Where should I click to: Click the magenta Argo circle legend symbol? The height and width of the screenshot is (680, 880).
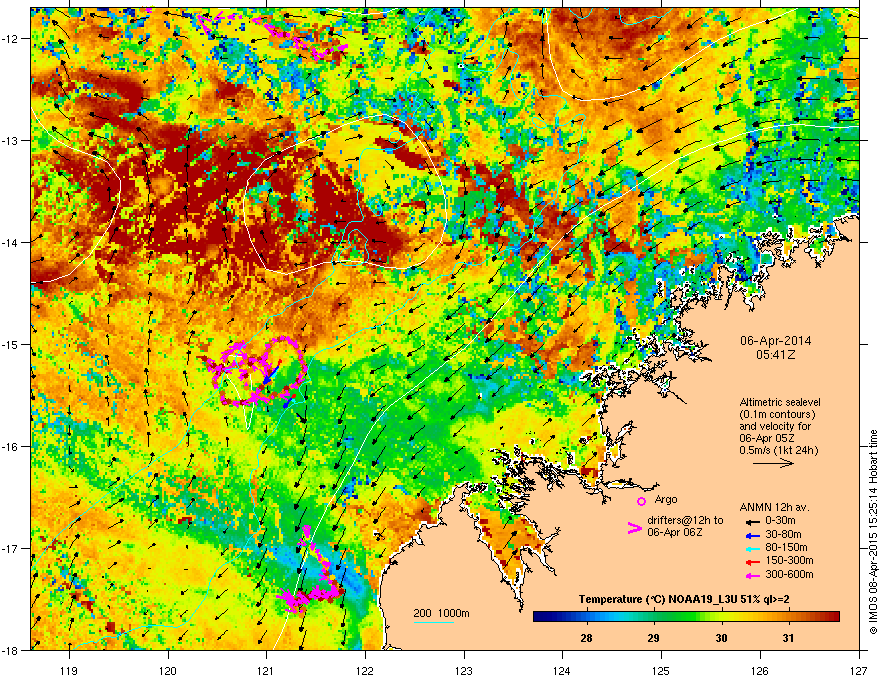point(641,501)
